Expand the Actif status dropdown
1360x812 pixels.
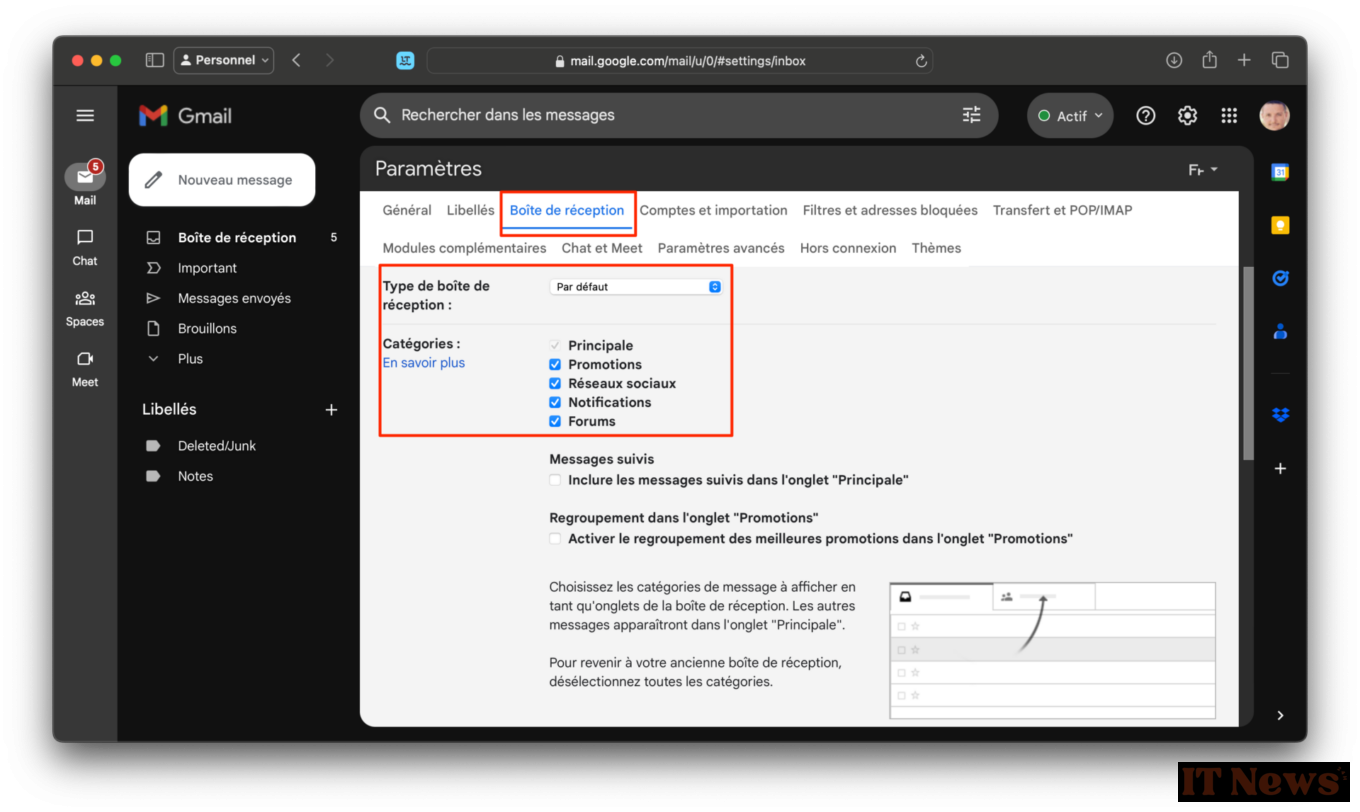tap(1070, 116)
